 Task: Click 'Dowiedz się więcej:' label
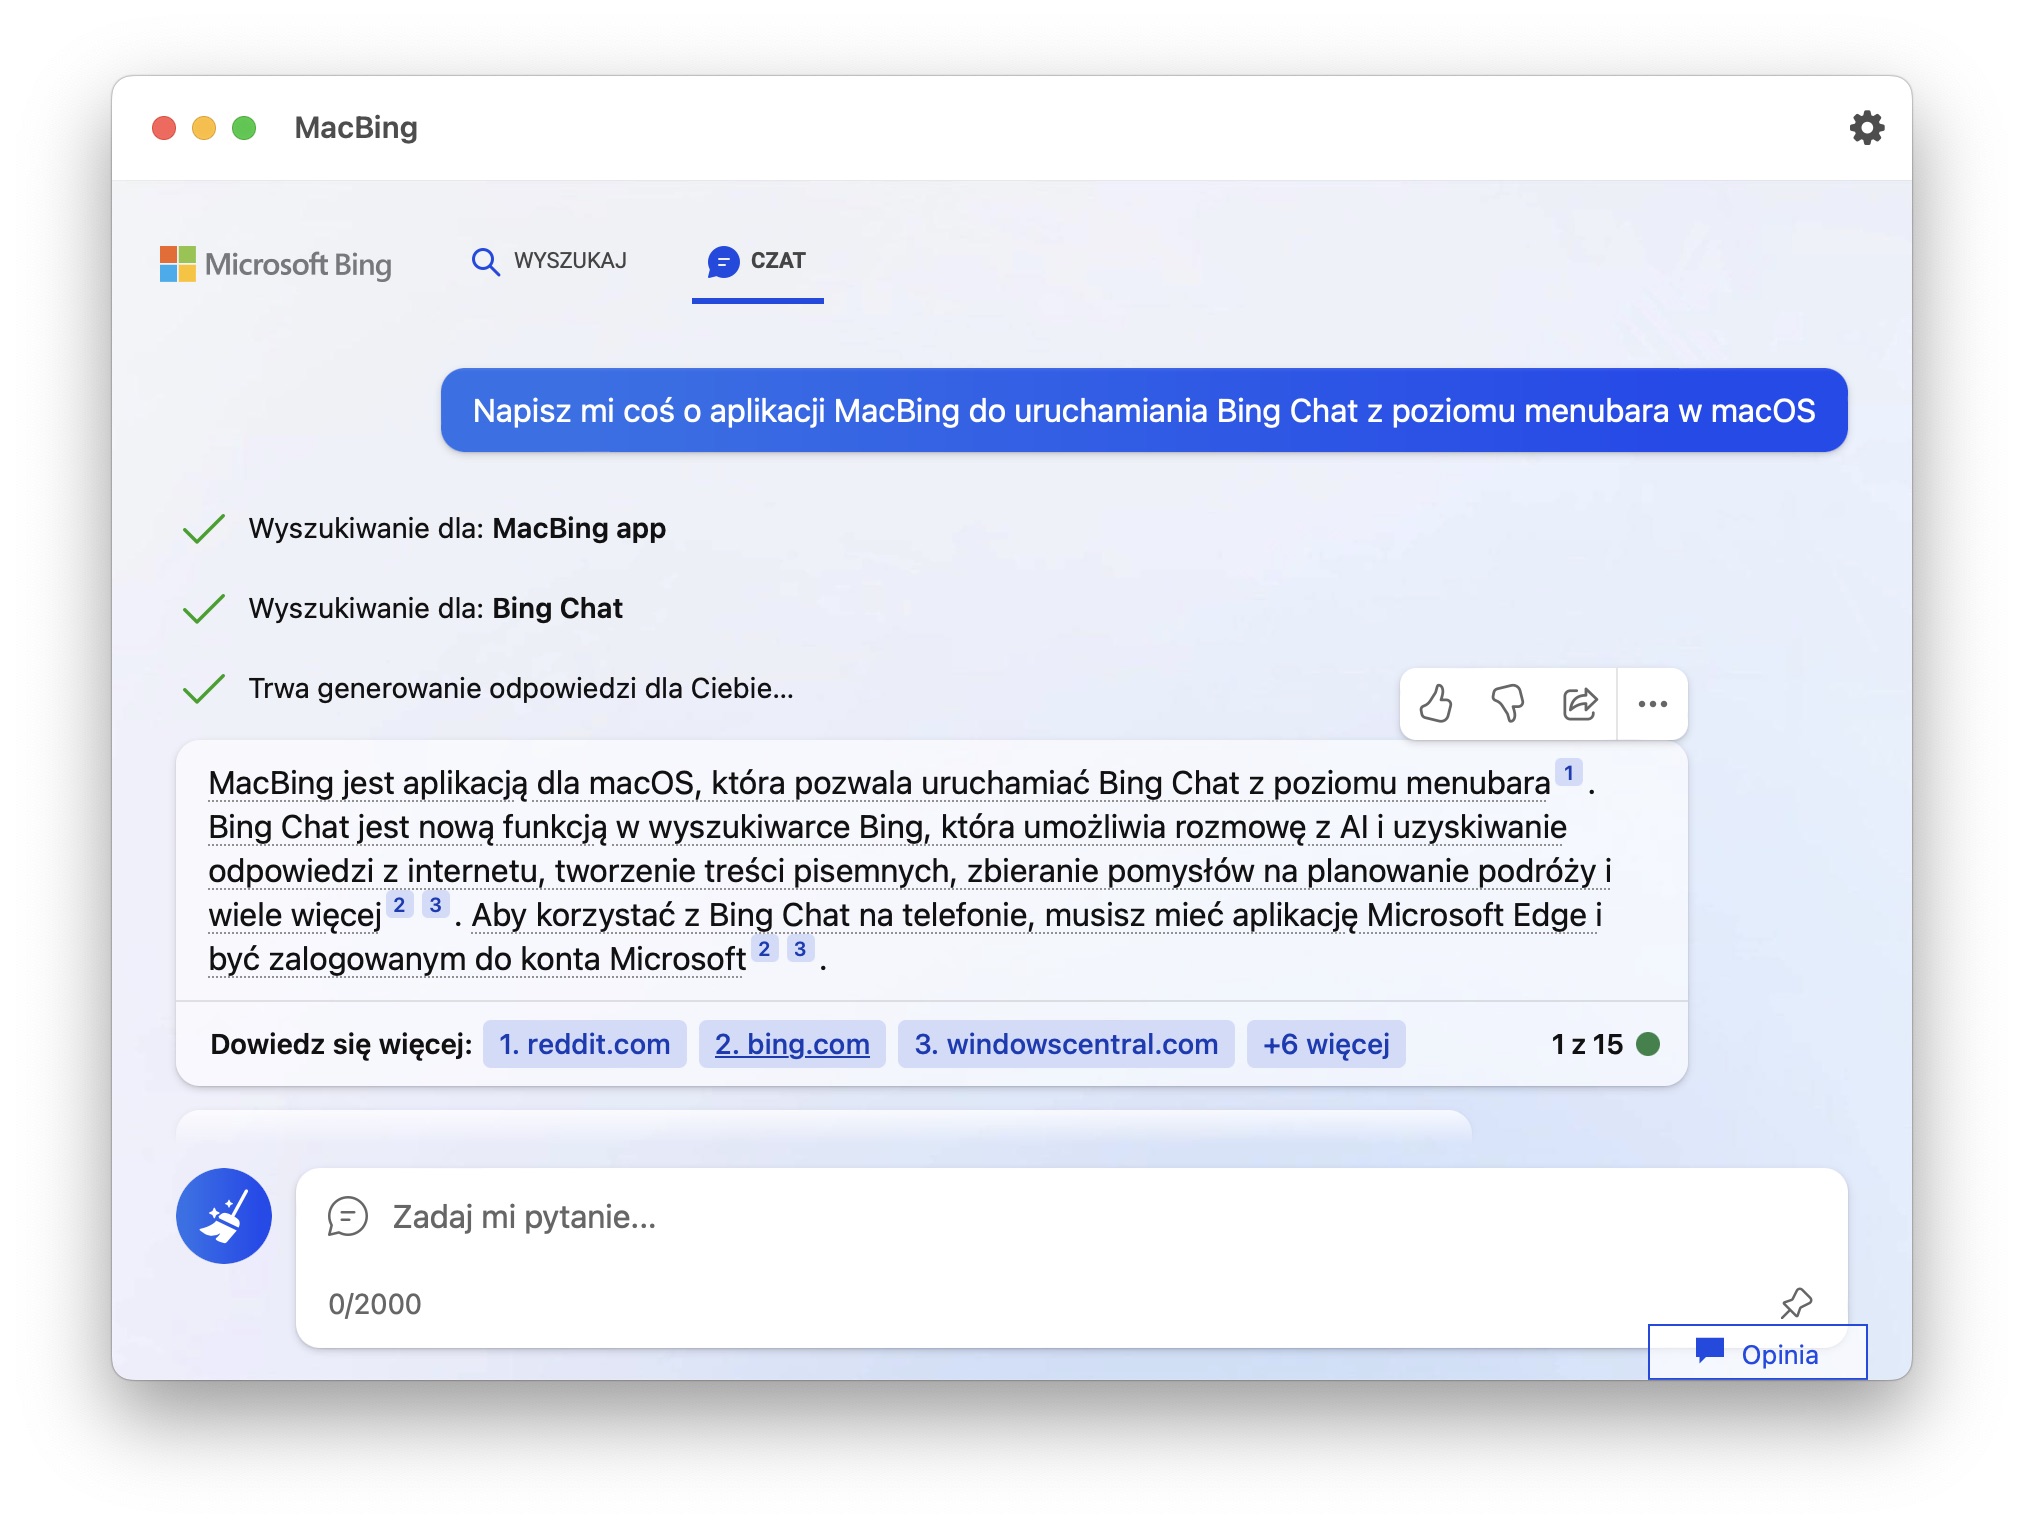point(341,1044)
